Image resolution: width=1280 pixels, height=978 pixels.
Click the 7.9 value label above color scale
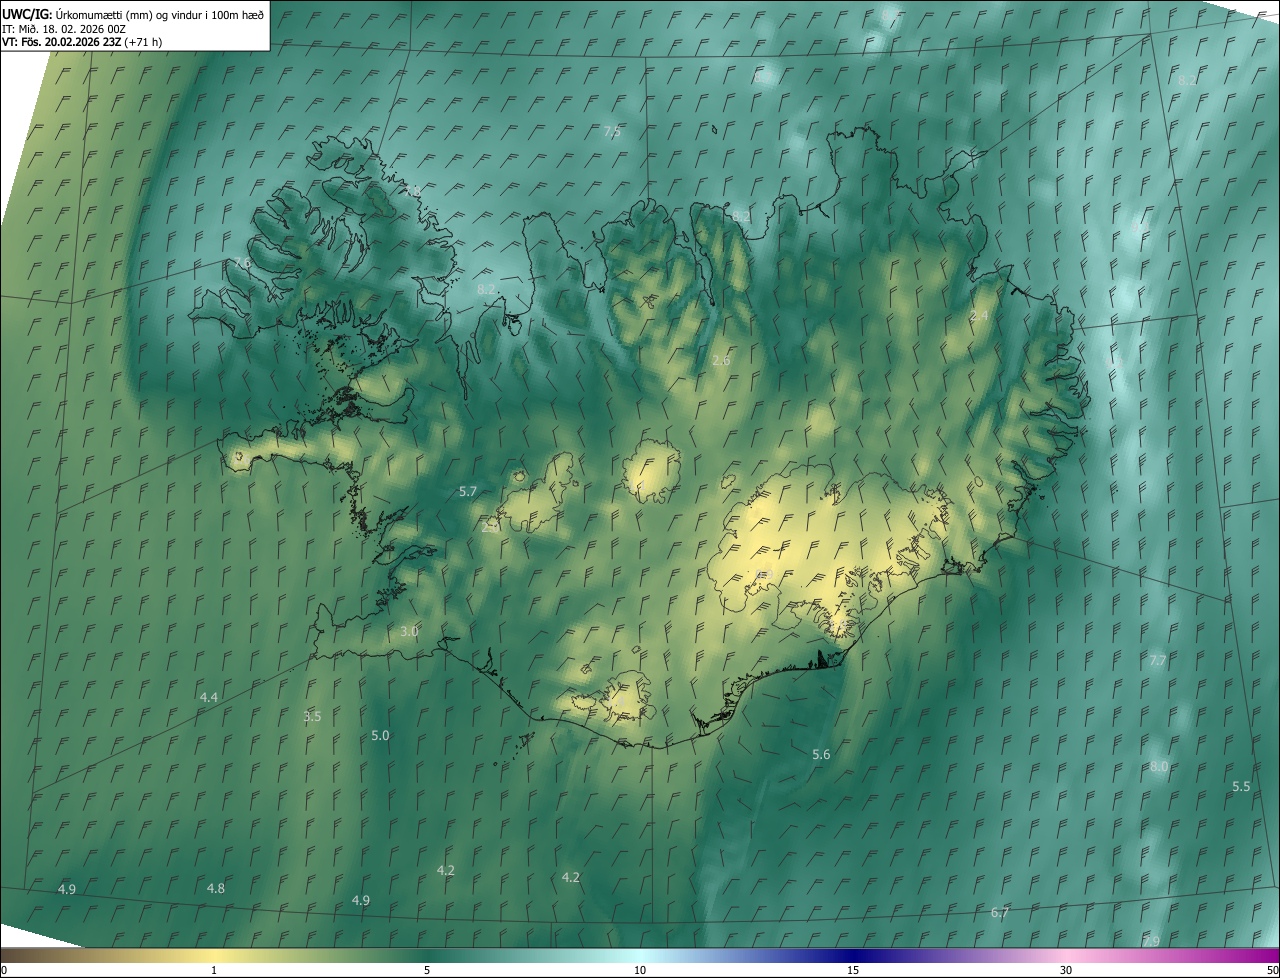(x=1151, y=941)
